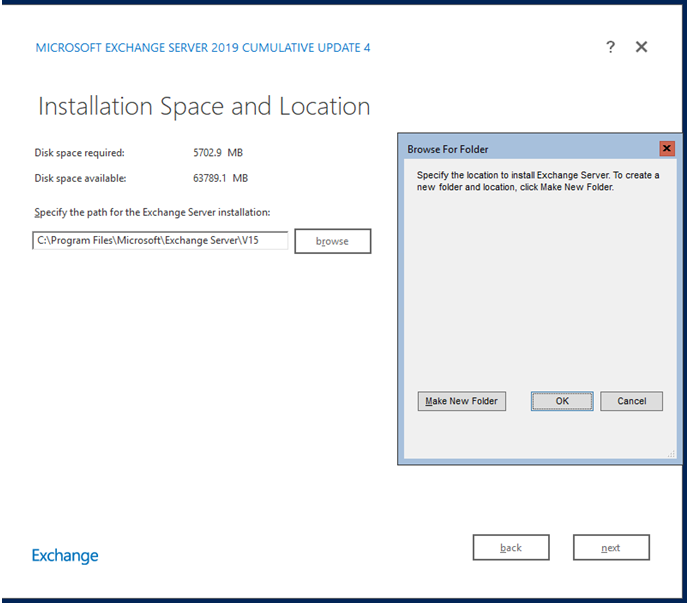This screenshot has width=689, height=605.
Task: Click the Specify the location instruction text
Action: (538, 181)
